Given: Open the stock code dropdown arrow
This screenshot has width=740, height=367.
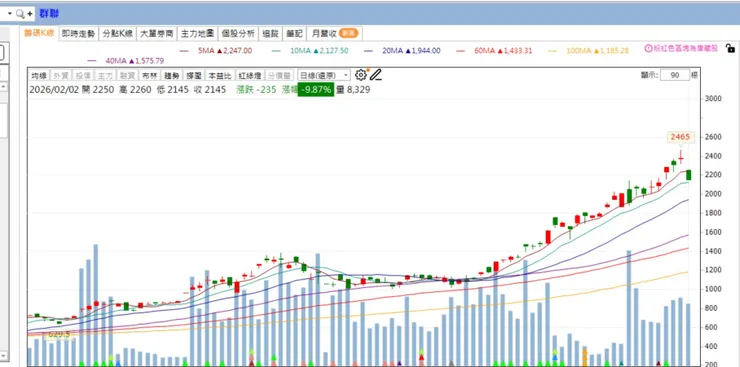Looking at the screenshot, I should (9, 14).
